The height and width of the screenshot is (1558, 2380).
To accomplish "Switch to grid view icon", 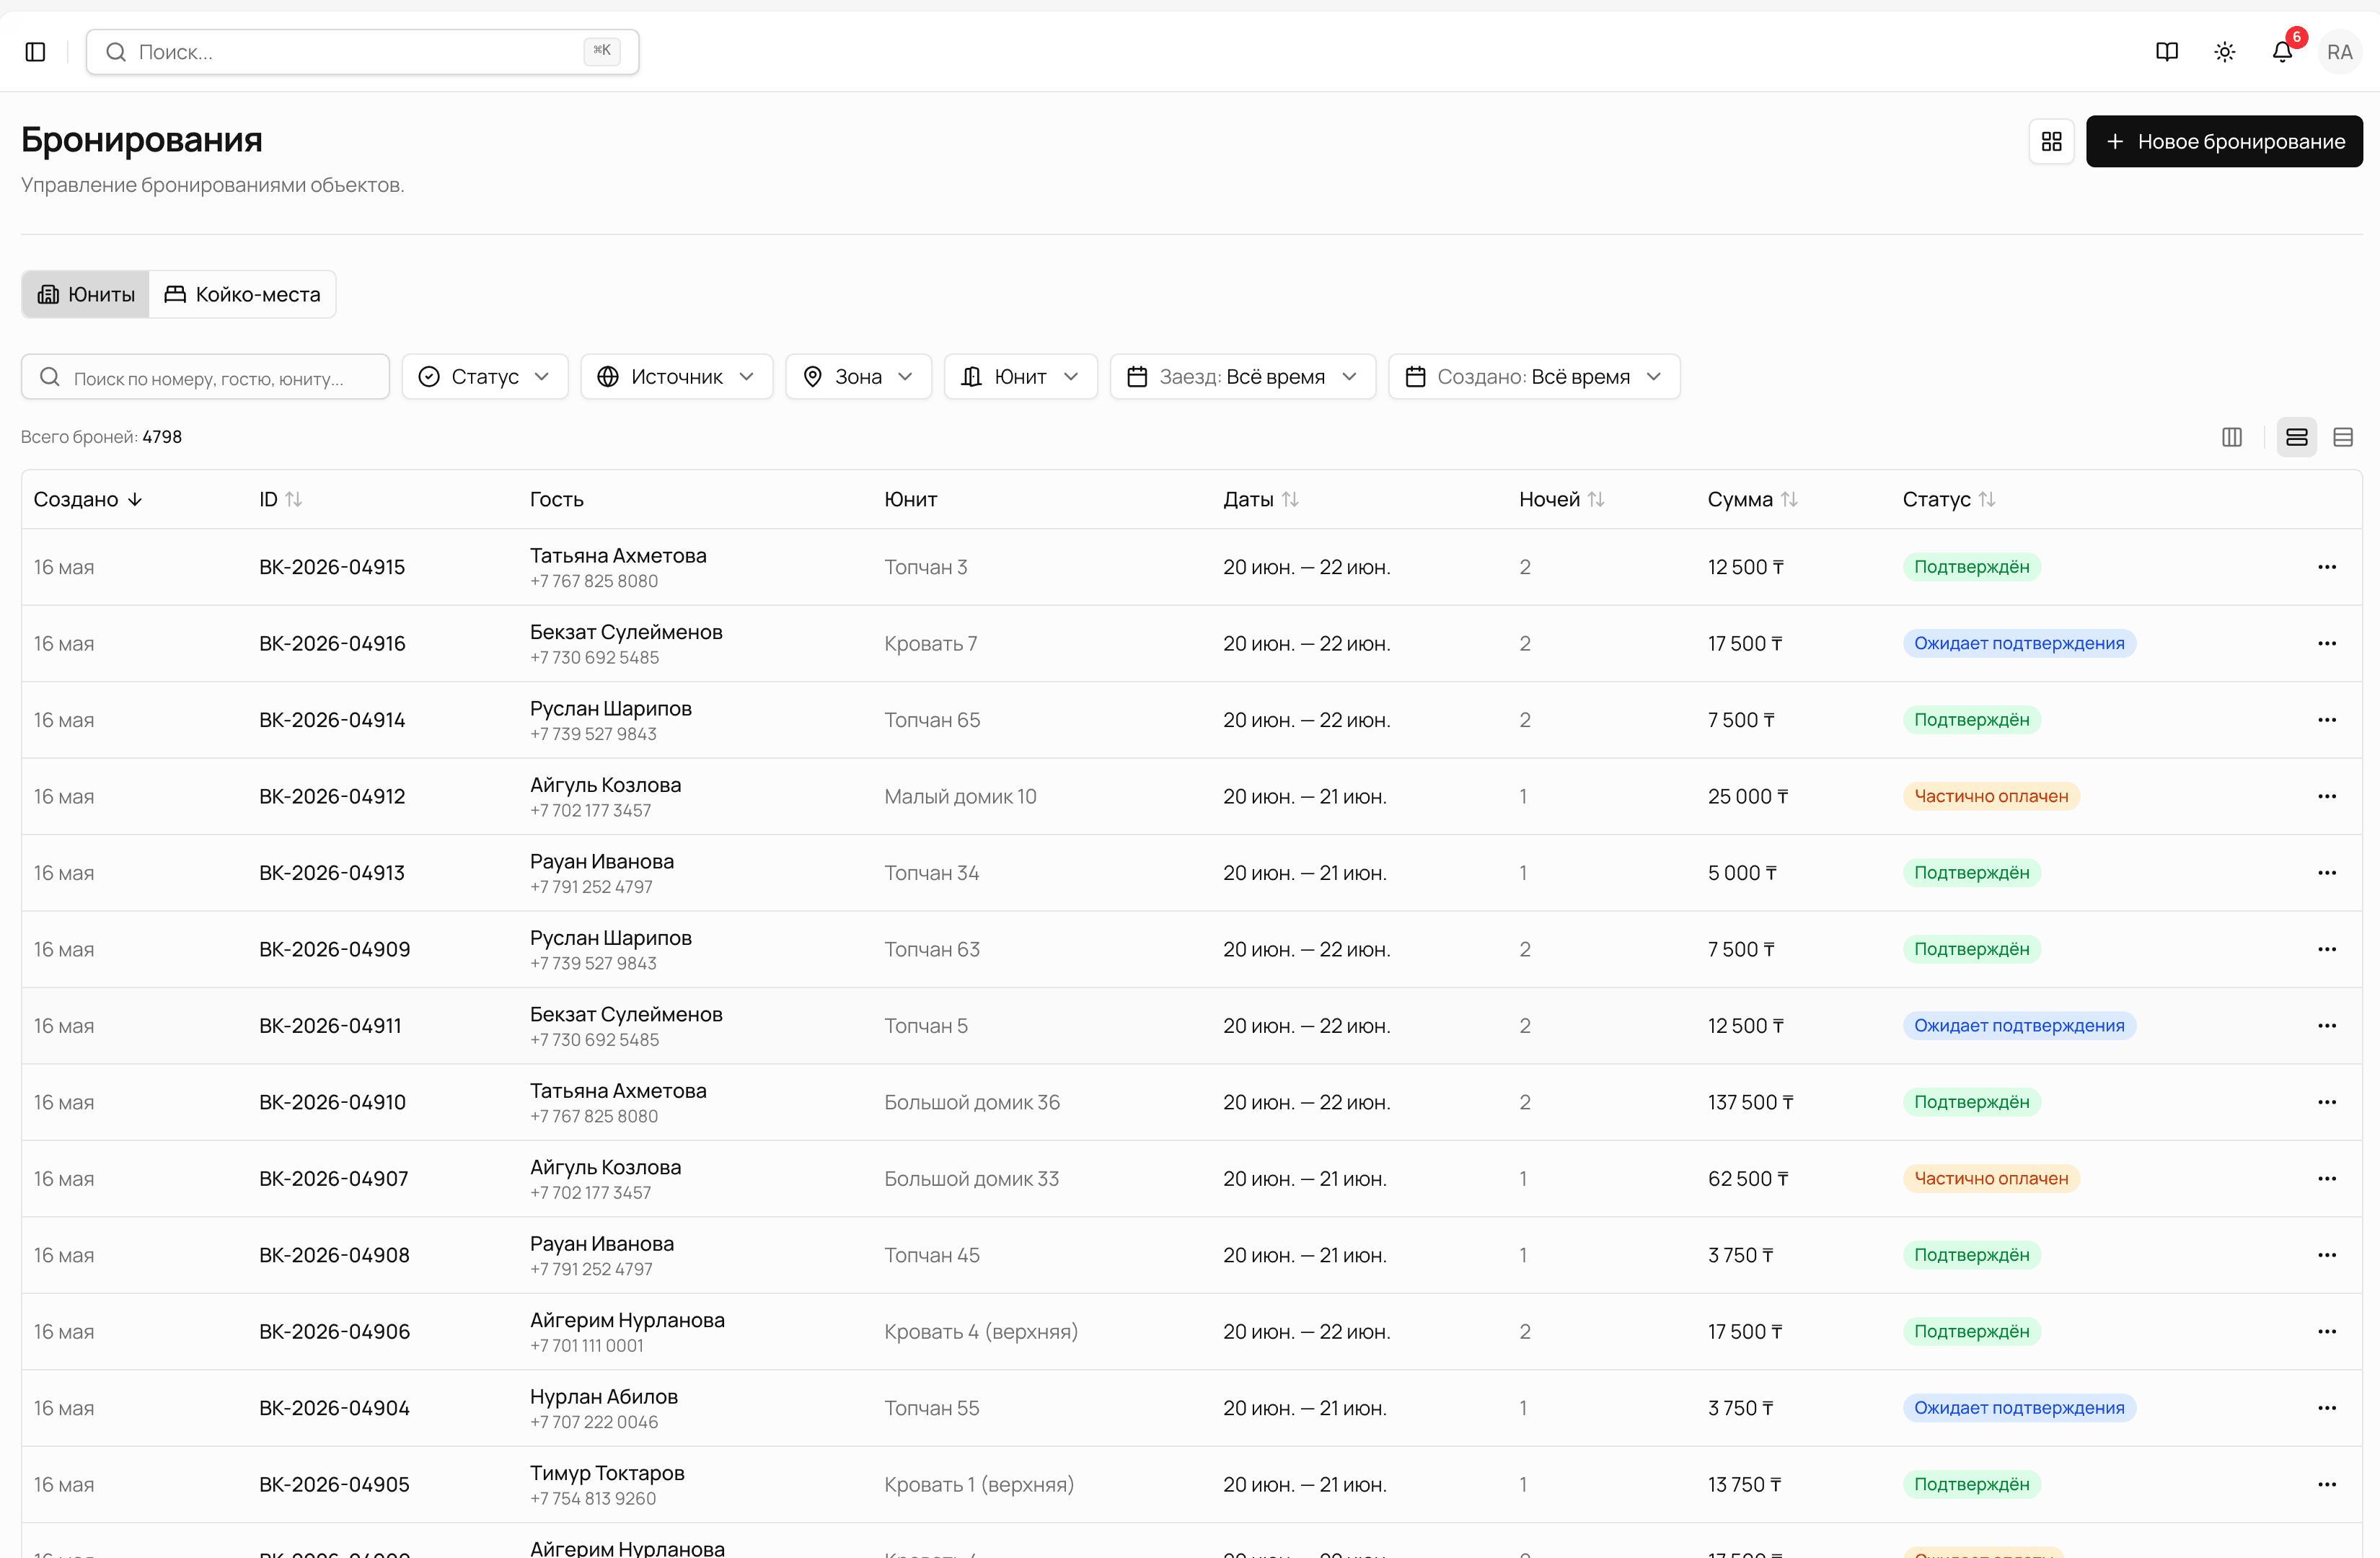I will click(x=2052, y=142).
